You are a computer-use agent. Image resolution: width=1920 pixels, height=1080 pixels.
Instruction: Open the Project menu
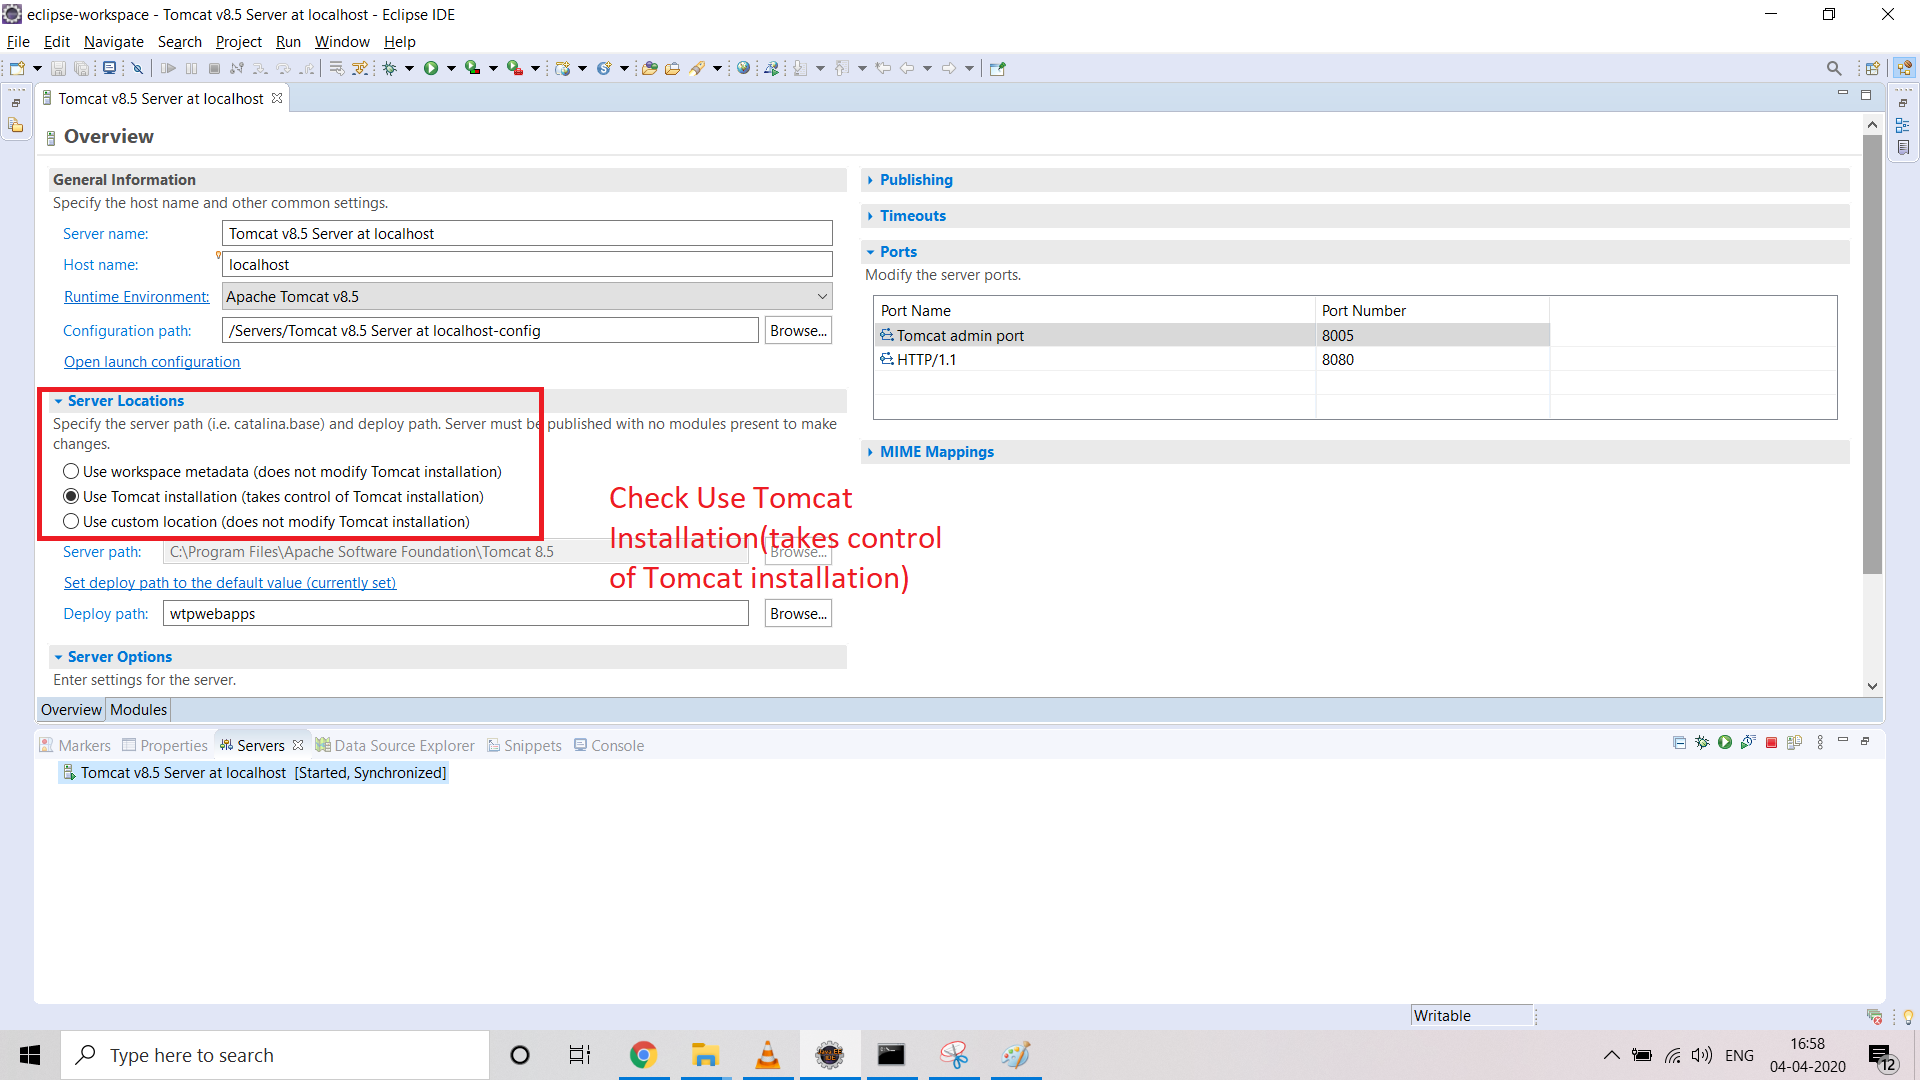(x=238, y=41)
